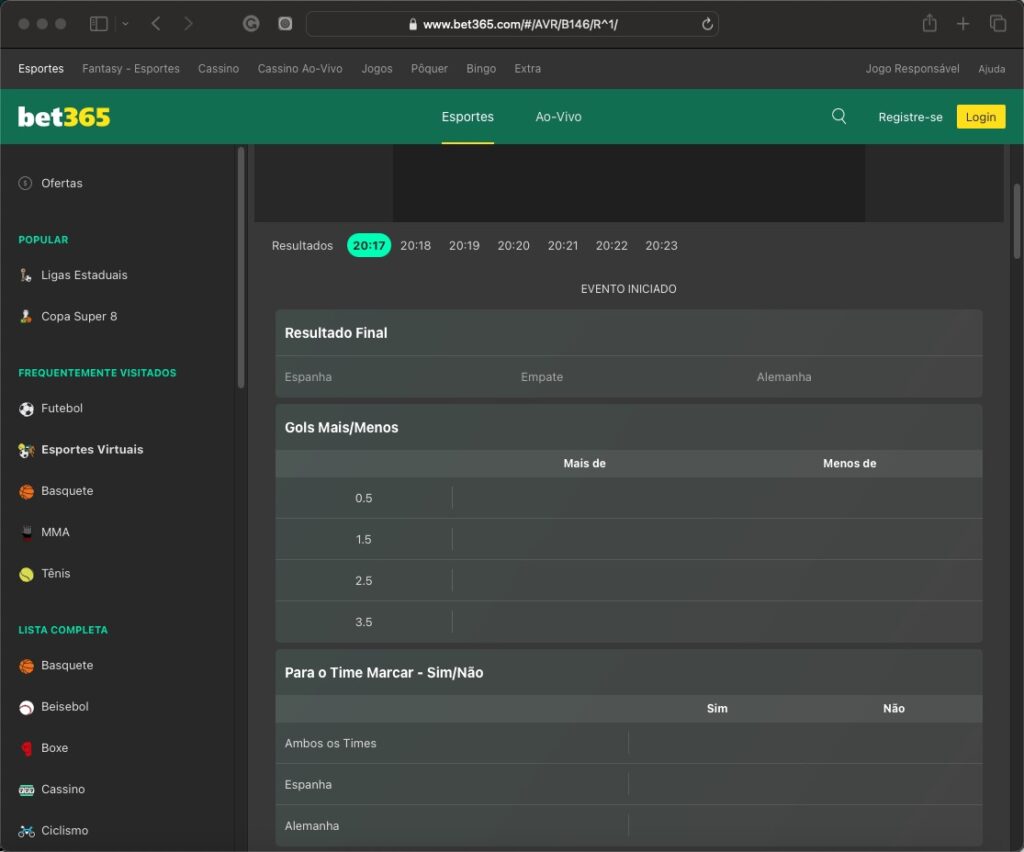
Task: Click the Ambos os Times row
Action: pyautogui.click(x=629, y=743)
